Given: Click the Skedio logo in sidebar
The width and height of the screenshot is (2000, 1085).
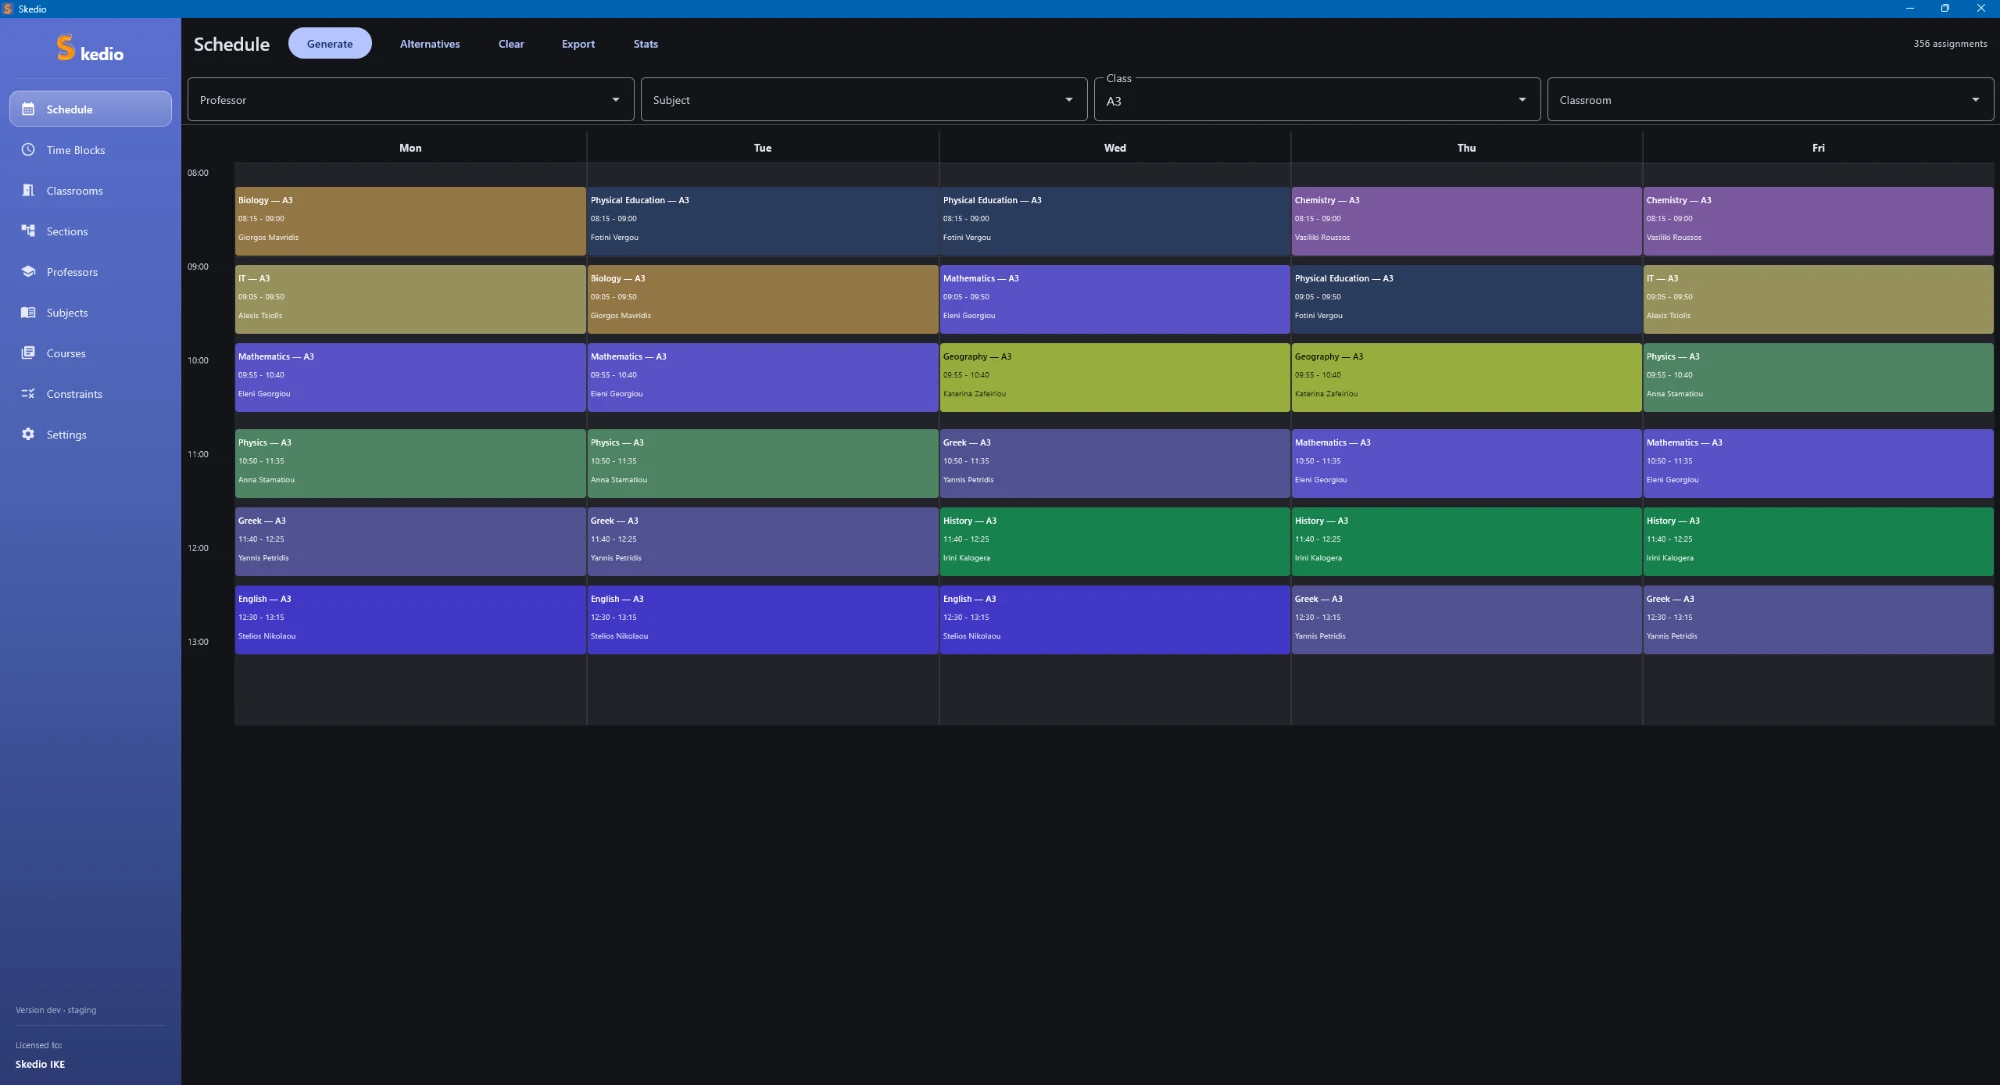Looking at the screenshot, I should [90, 48].
